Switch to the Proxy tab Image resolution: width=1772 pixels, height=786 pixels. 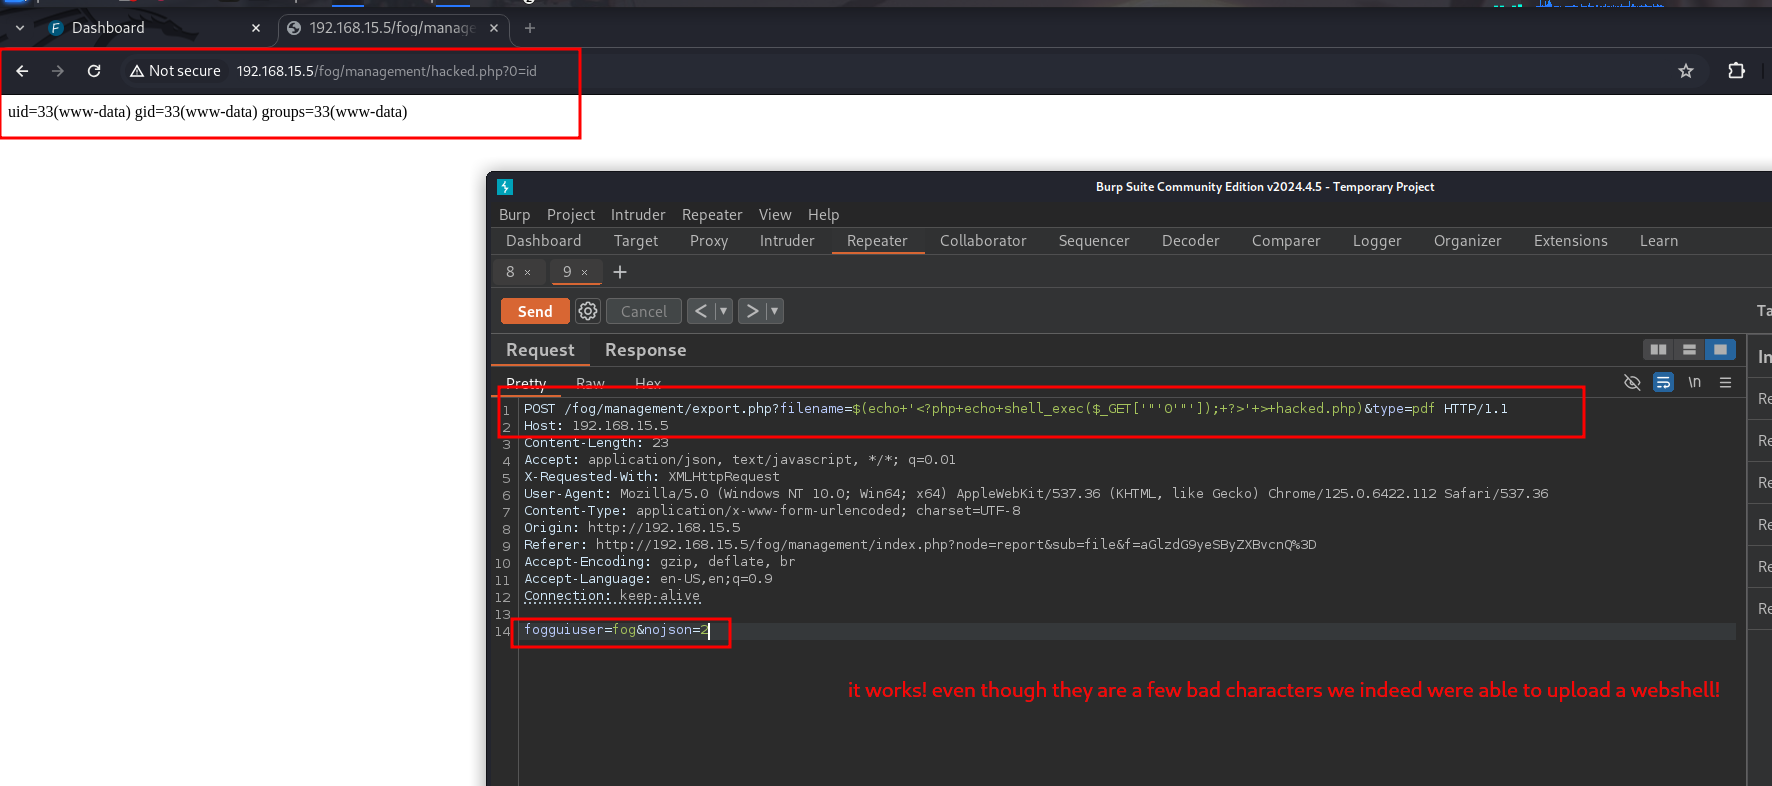click(709, 241)
